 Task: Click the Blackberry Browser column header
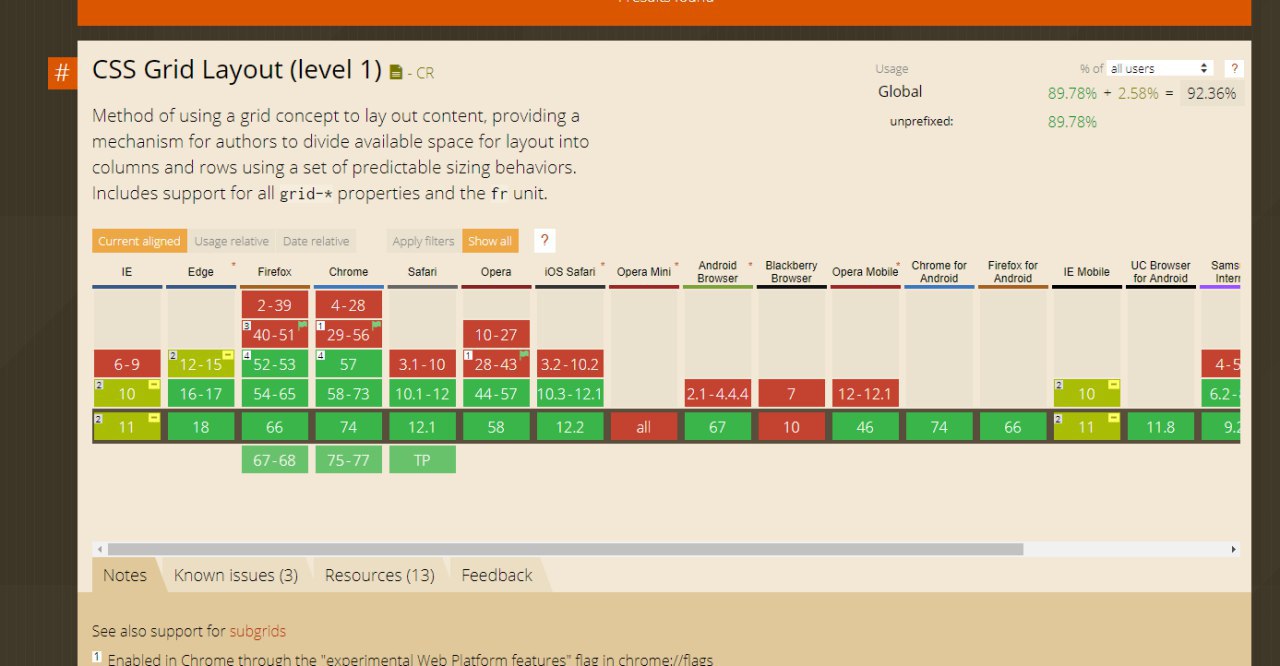click(x=791, y=272)
